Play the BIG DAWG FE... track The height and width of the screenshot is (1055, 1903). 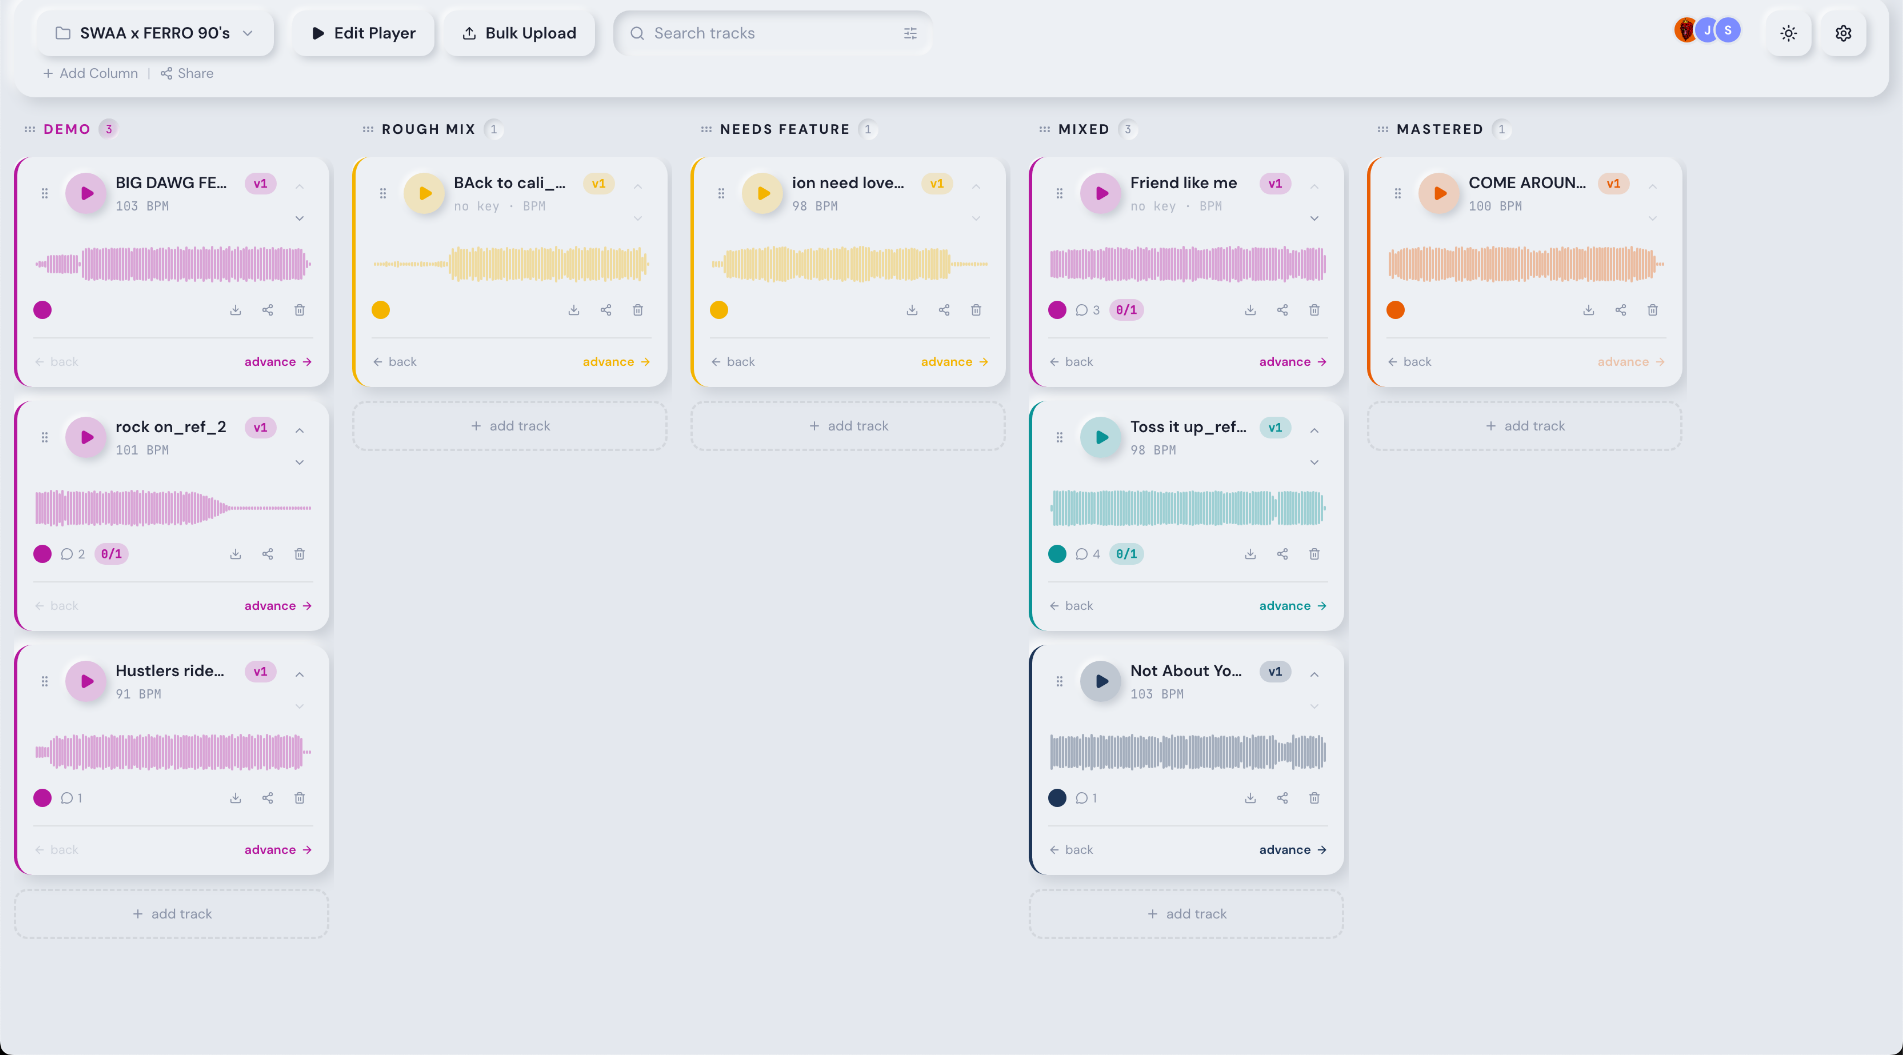[x=86, y=194]
